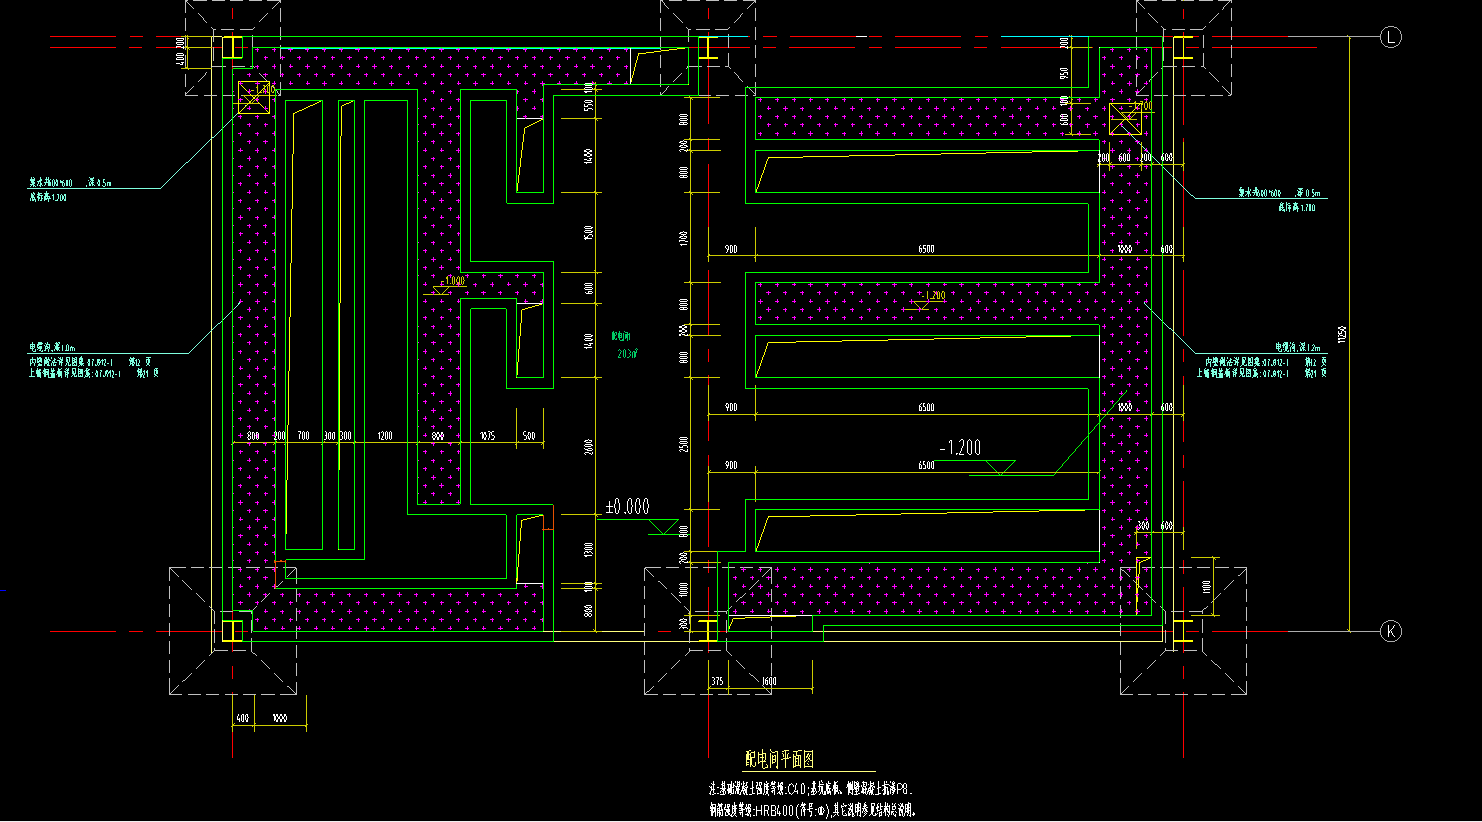Select the C40 concrete grade note line
Viewport: 1482px width, 822px height.
811,789
